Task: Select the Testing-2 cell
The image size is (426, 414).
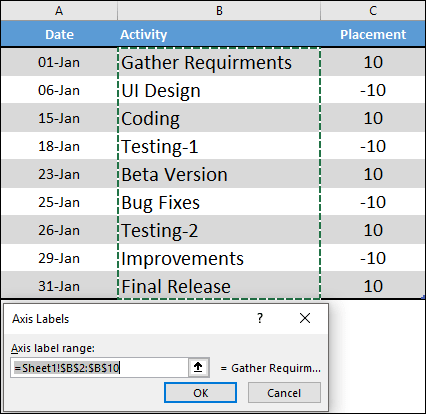Action: click(x=219, y=230)
